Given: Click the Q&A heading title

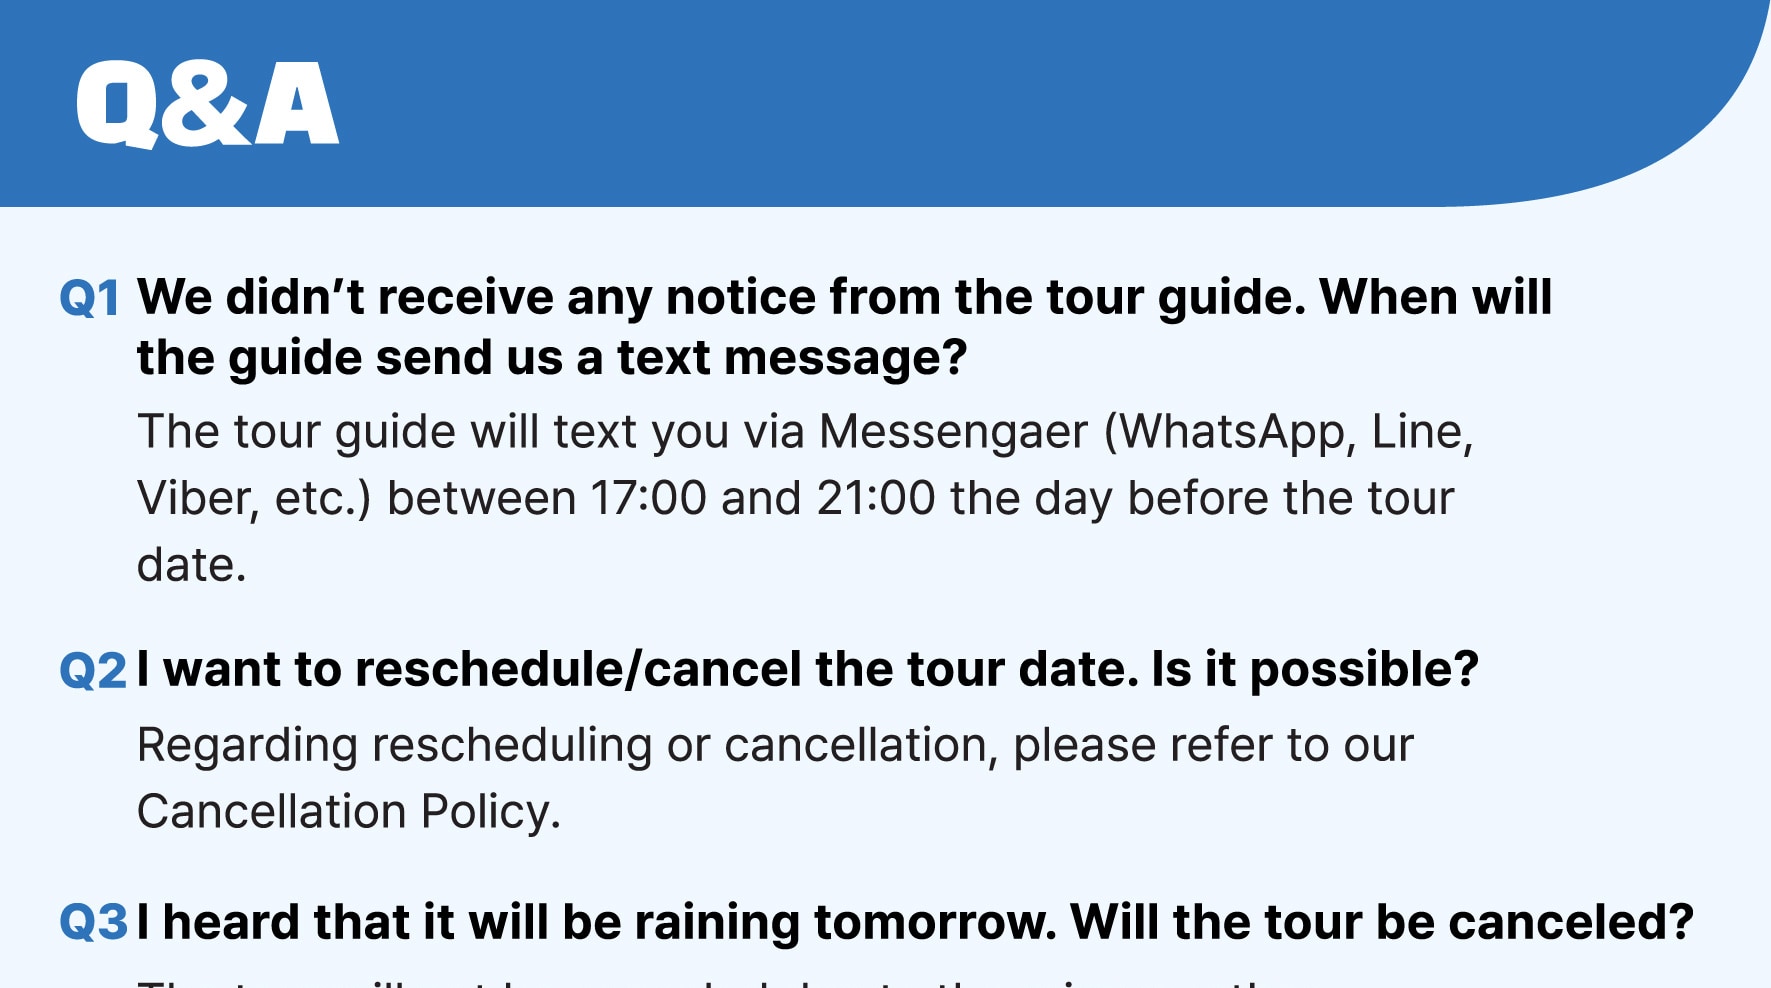Looking at the screenshot, I should coord(207,104).
